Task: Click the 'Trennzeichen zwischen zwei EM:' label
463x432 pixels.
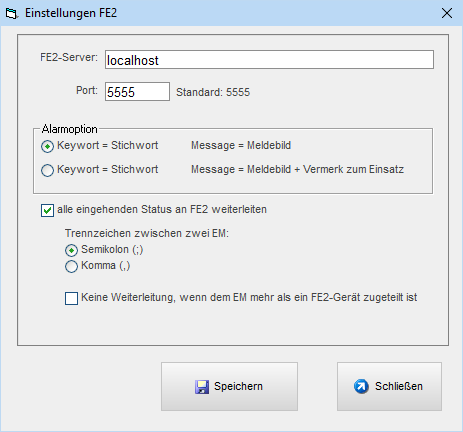Action: tap(147, 233)
